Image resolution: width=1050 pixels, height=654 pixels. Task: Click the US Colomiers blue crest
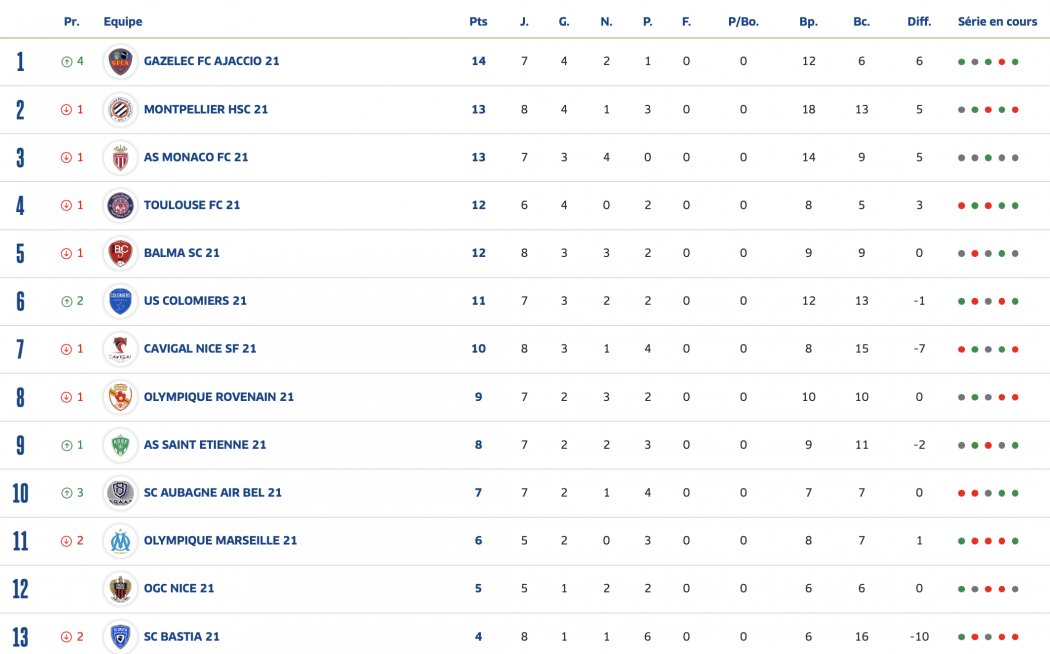[121, 301]
